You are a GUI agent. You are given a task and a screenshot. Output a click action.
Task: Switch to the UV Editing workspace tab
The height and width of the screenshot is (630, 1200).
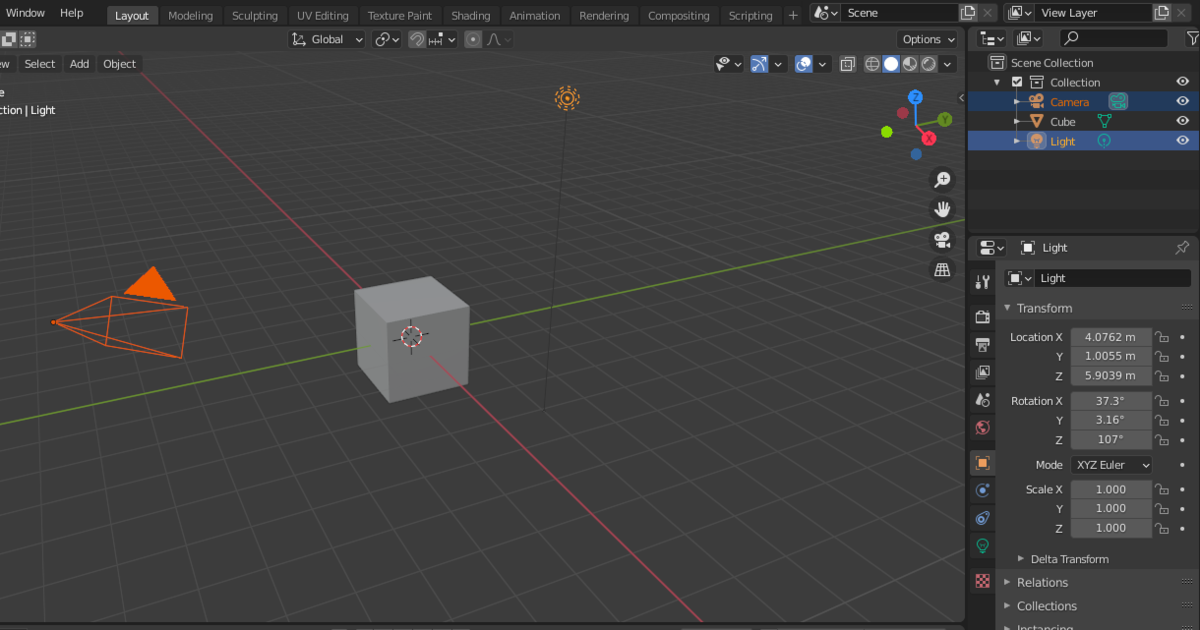click(323, 15)
